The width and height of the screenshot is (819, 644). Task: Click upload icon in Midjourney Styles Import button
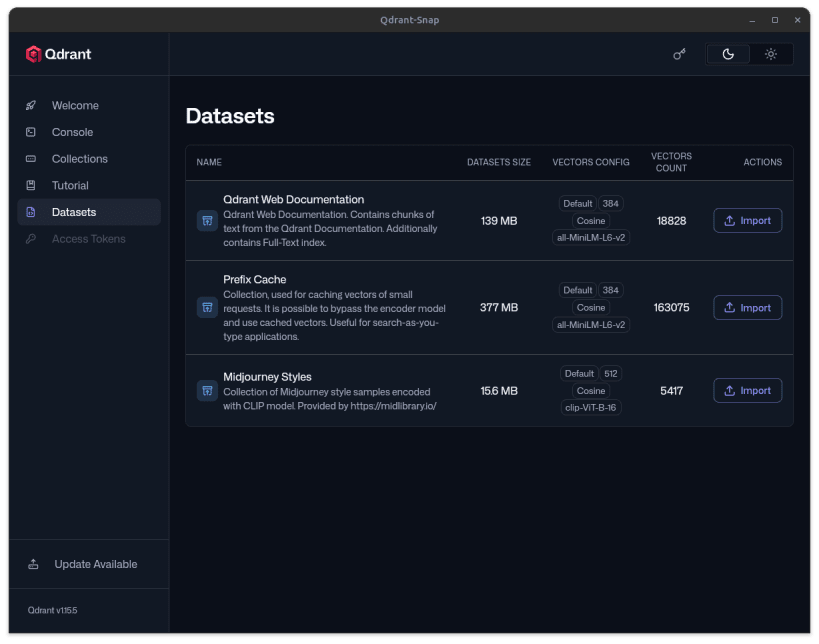click(x=730, y=391)
